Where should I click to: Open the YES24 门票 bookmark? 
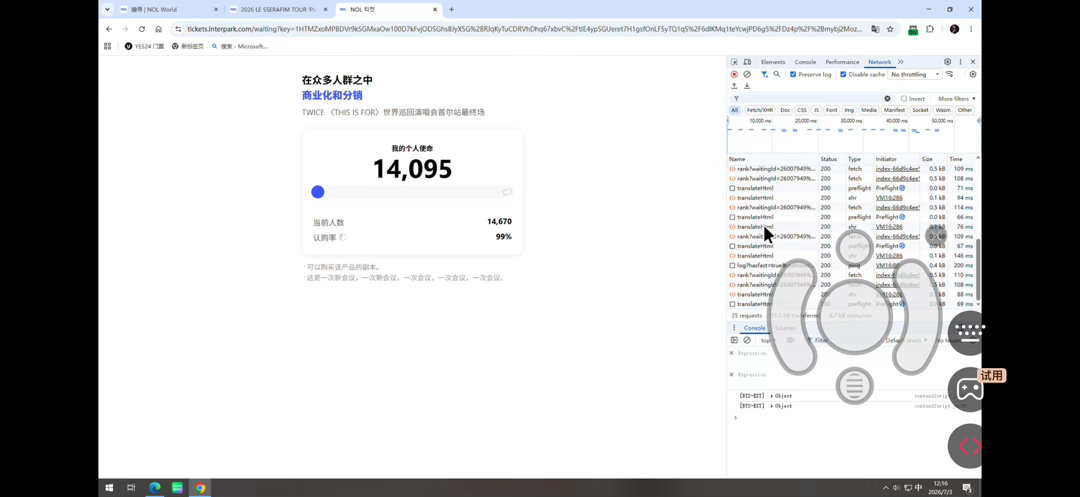[145, 46]
